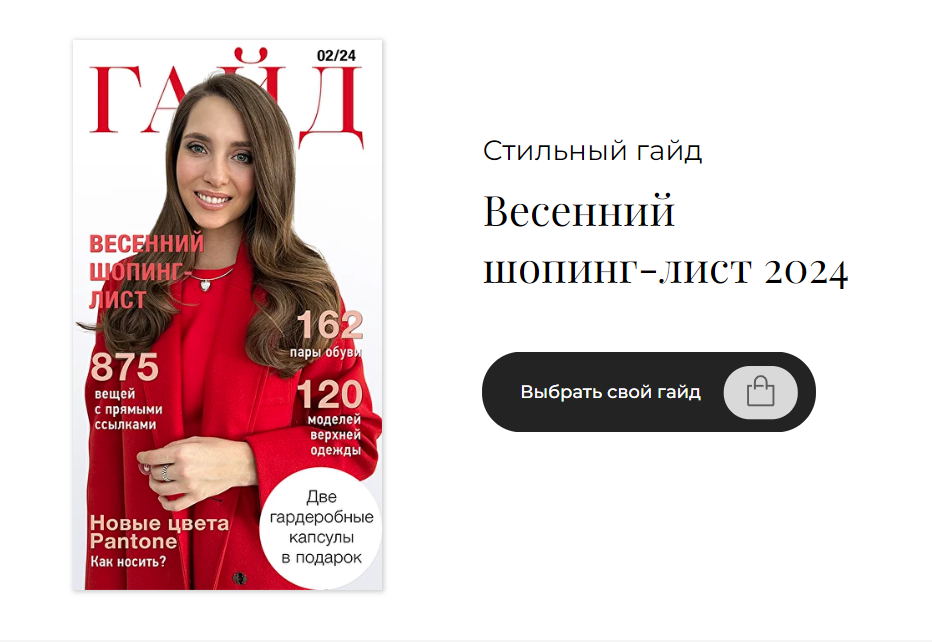Viewport: 932px width, 642px height.
Task: Click the white 'Две гардеробные капсулы' circle
Action: point(321,528)
